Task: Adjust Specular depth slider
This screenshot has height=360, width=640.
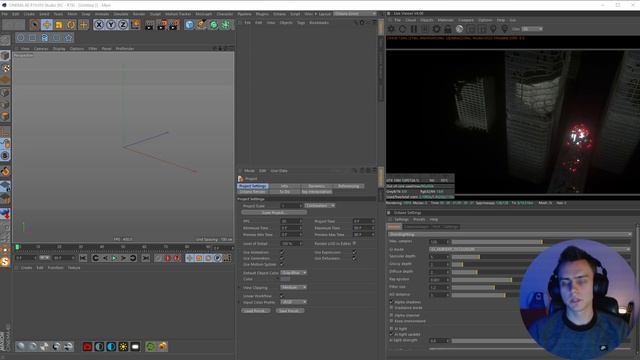Action: [541, 257]
